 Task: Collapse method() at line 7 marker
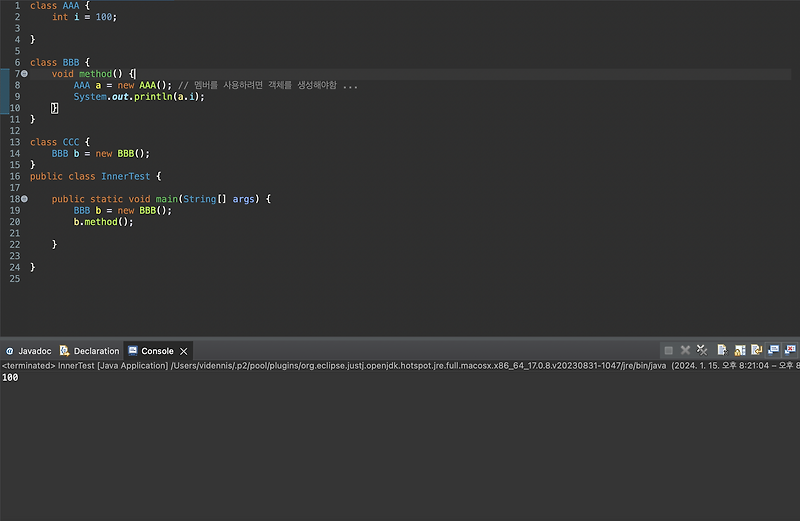tap(24, 74)
